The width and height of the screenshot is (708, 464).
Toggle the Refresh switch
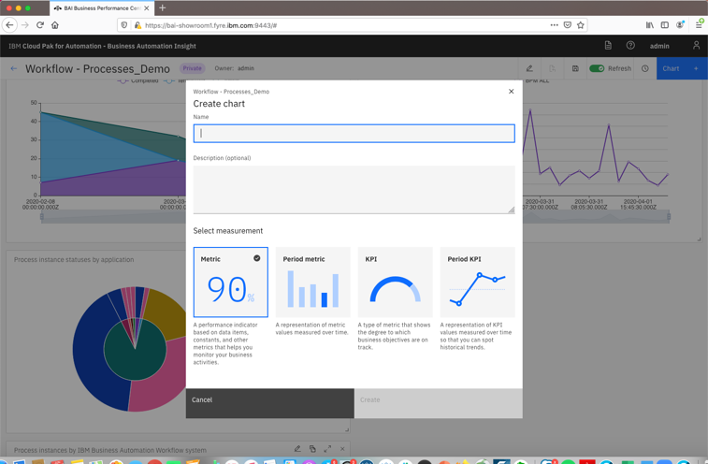(597, 69)
